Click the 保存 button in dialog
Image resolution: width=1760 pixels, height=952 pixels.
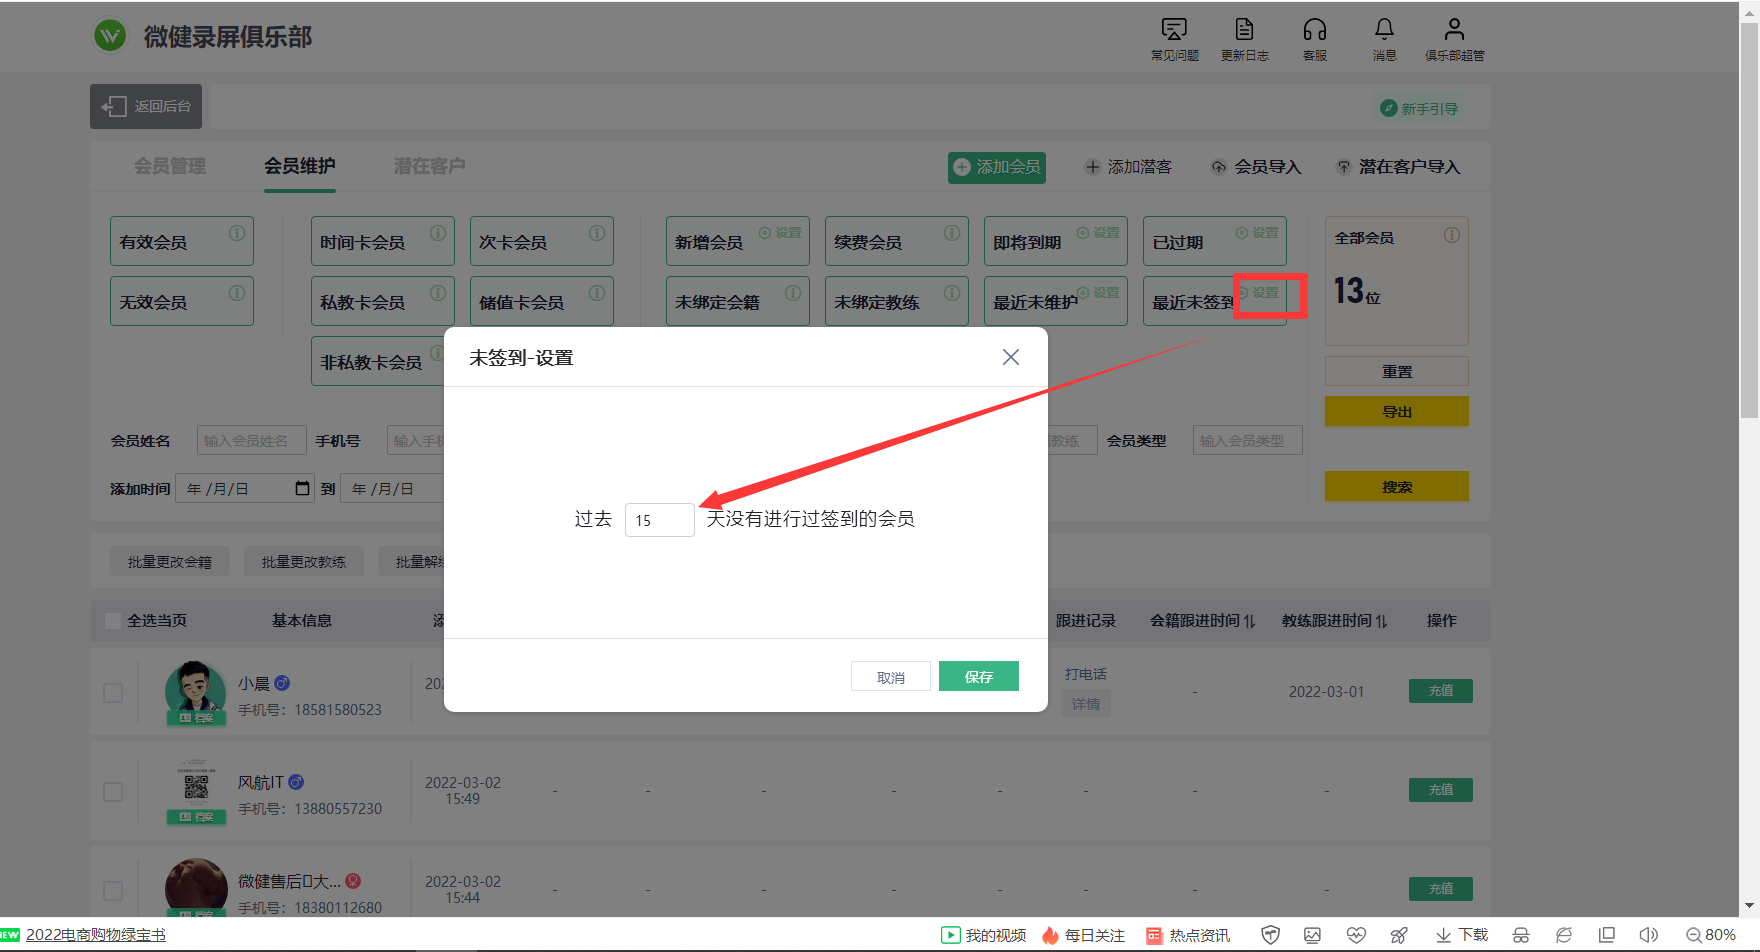(978, 677)
